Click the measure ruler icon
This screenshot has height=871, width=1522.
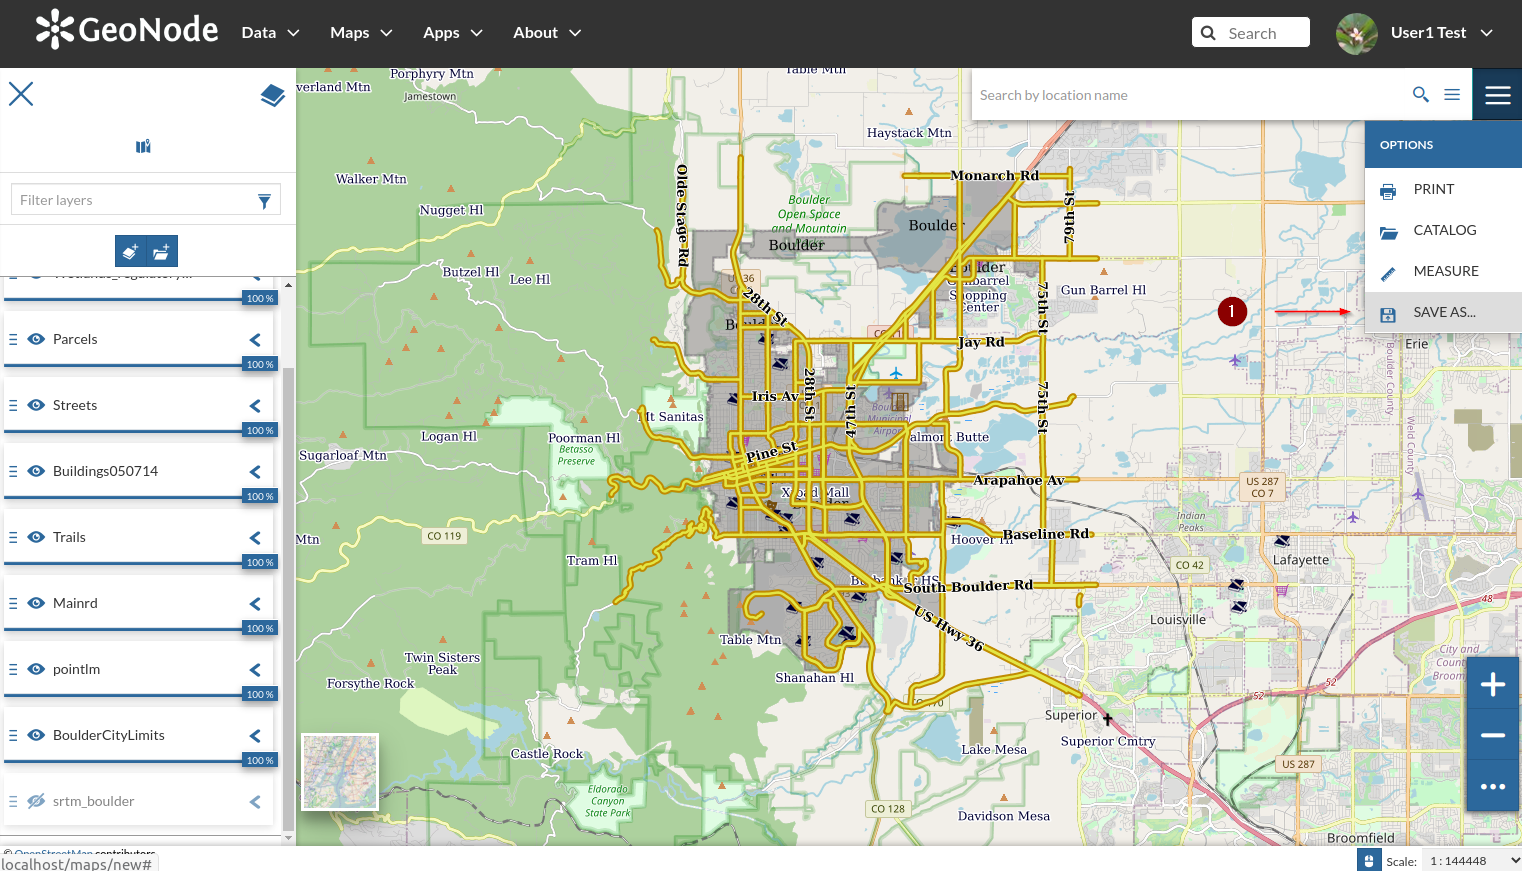pyautogui.click(x=1388, y=273)
